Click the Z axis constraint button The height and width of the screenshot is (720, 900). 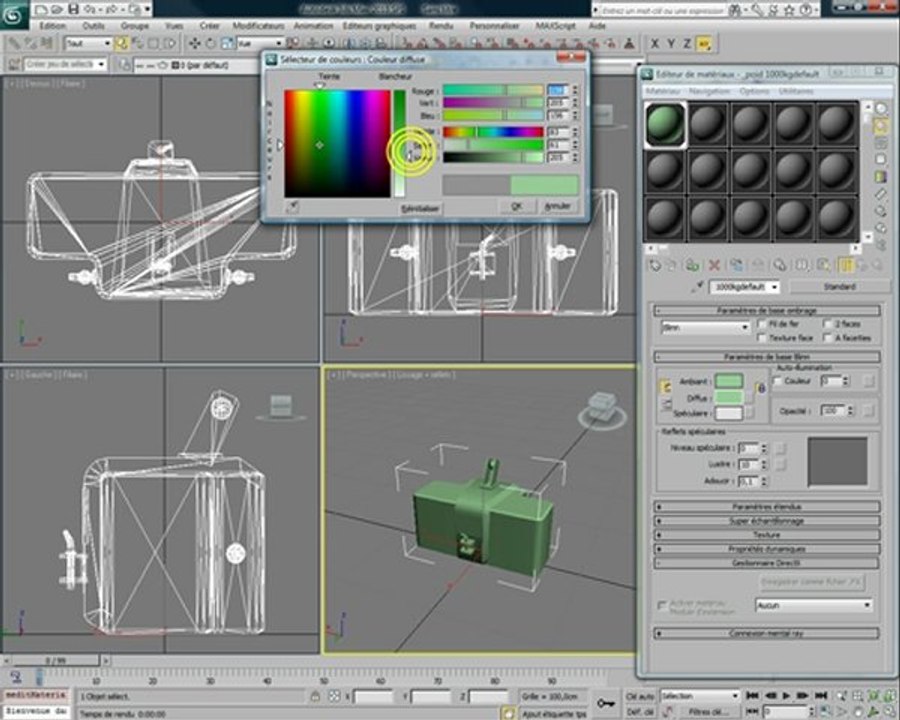[686, 44]
